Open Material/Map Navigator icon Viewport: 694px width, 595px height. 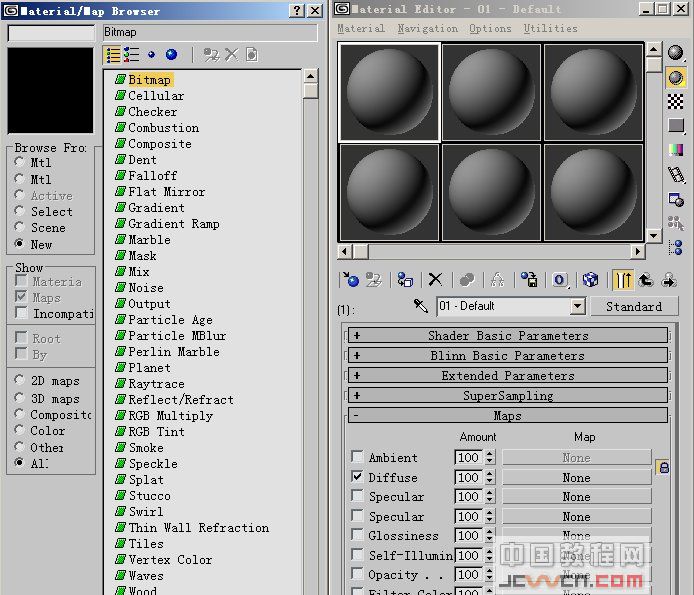pos(675,247)
